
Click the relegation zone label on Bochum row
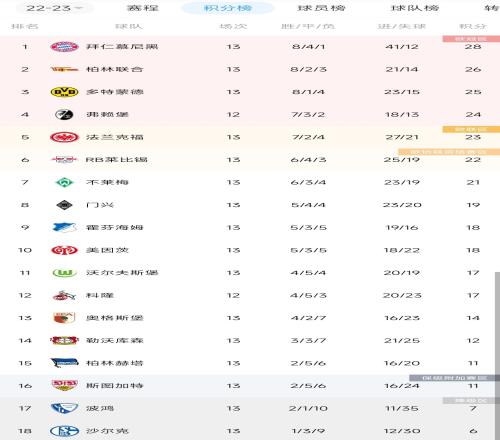(x=471, y=401)
